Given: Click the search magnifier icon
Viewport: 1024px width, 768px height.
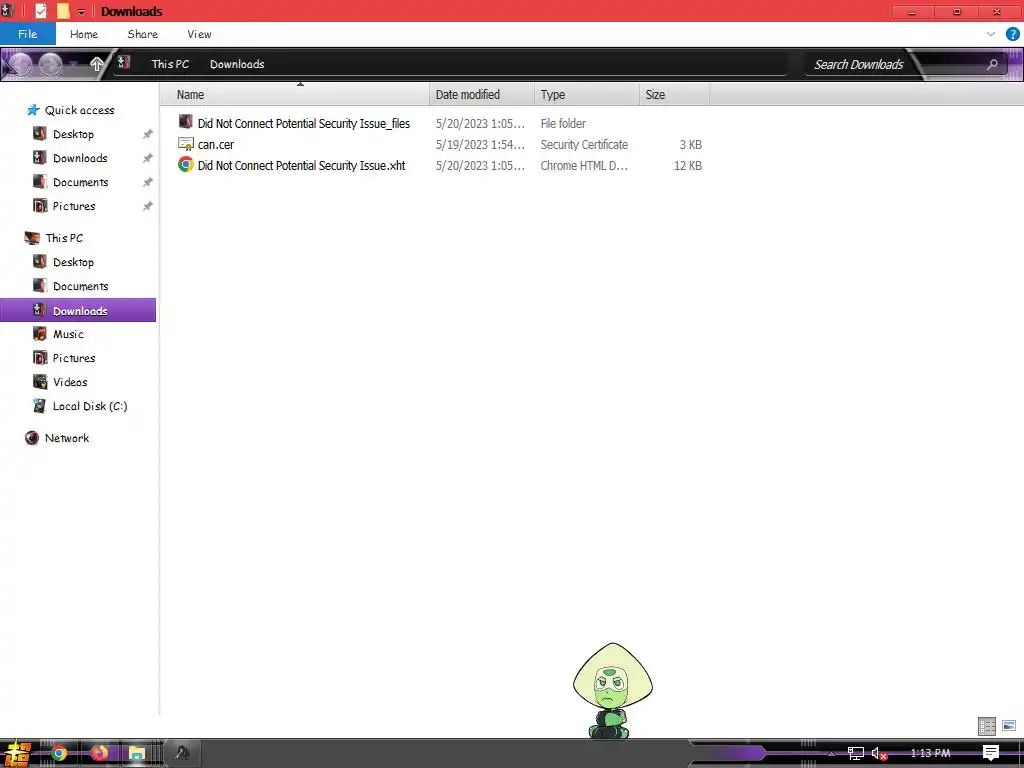Looking at the screenshot, I should click(992, 64).
